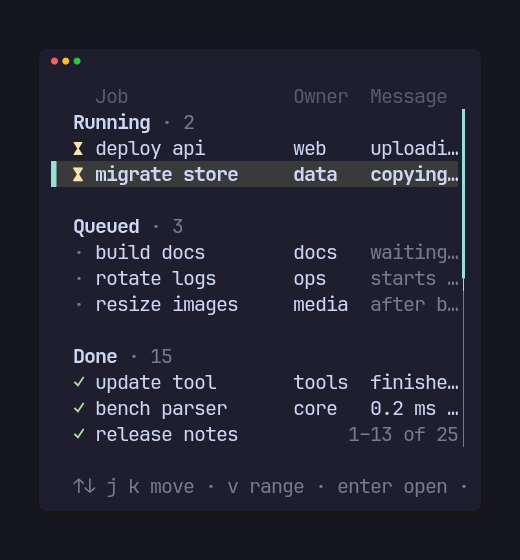Screen dimensions: 520x560
Task: Click the yellow minimize window dot
Action: [66, 61]
